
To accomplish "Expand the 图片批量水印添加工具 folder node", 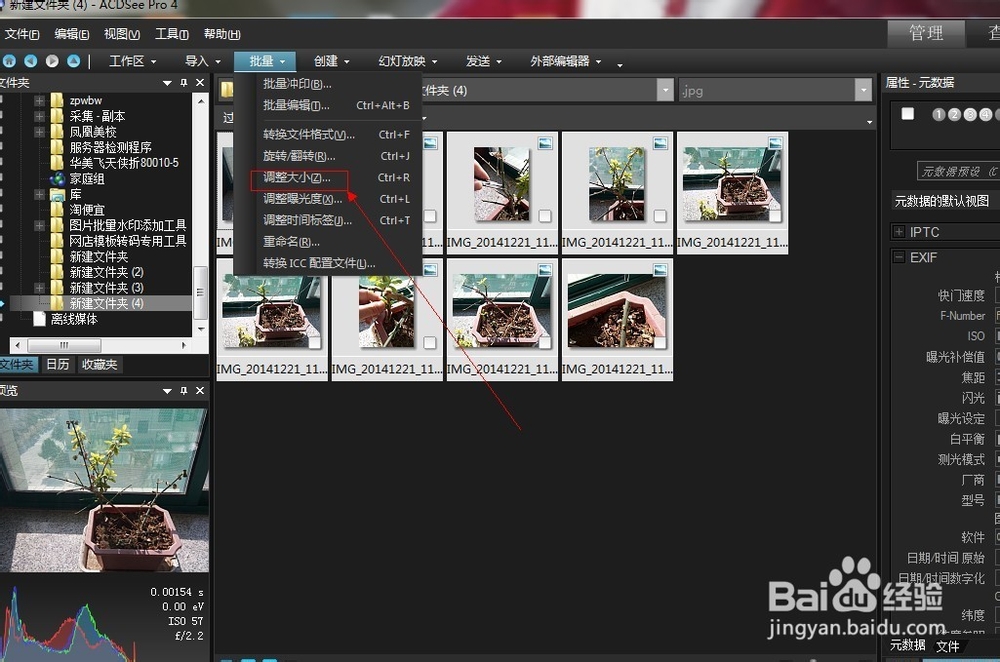I will pyautogui.click(x=39, y=226).
